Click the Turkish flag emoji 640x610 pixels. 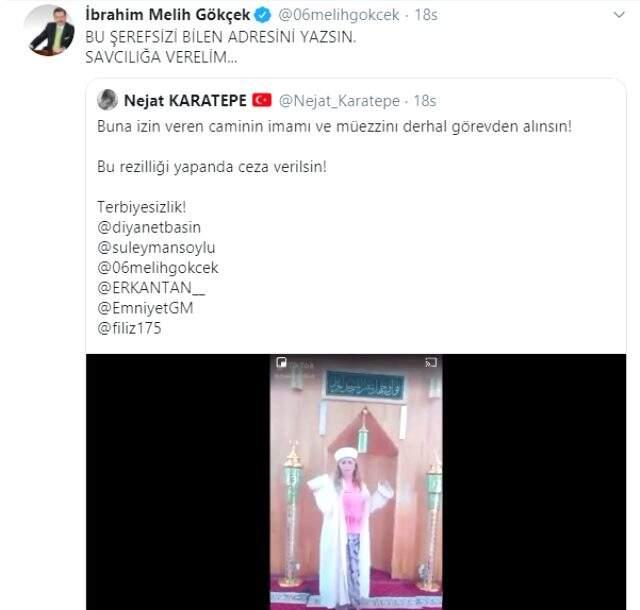click(x=262, y=101)
